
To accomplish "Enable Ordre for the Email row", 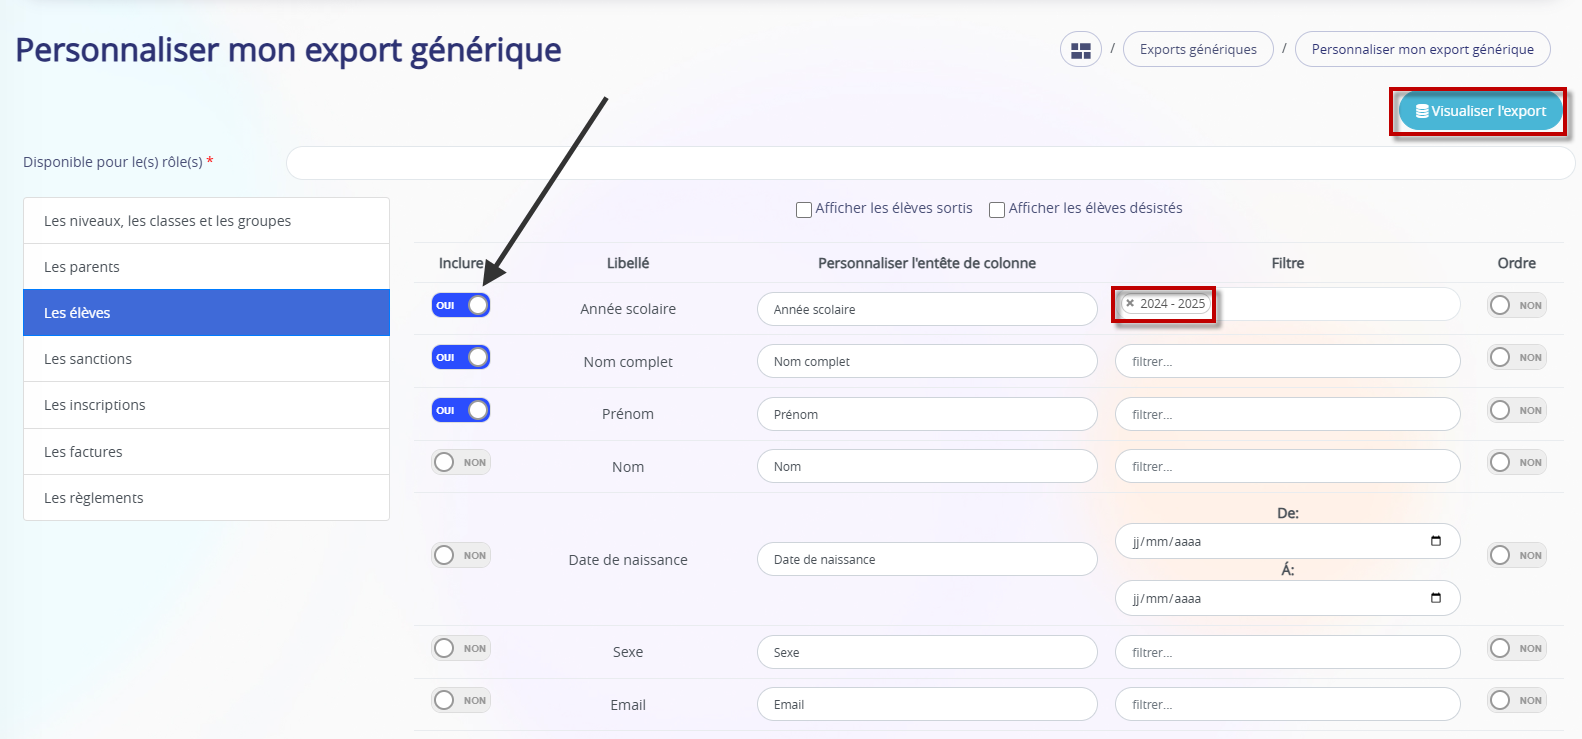I will (x=1517, y=700).
